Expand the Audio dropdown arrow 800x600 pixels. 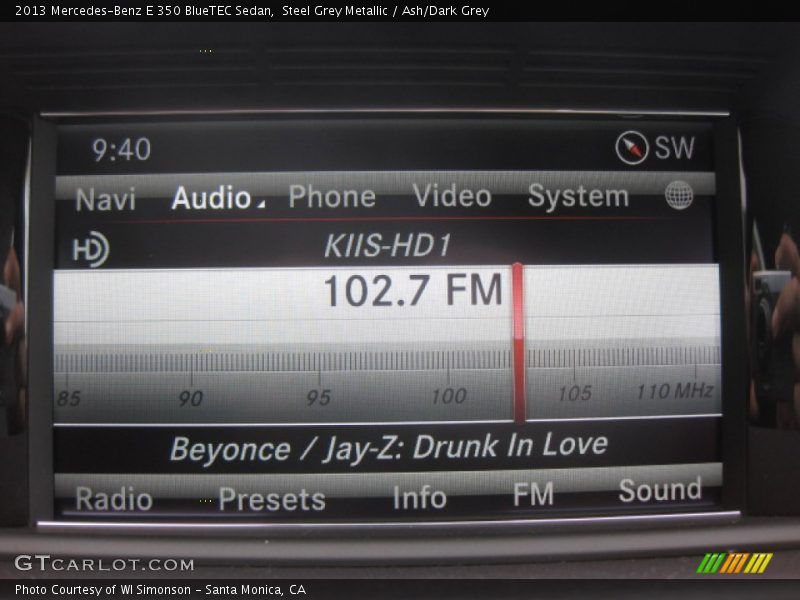pyautogui.click(x=261, y=204)
